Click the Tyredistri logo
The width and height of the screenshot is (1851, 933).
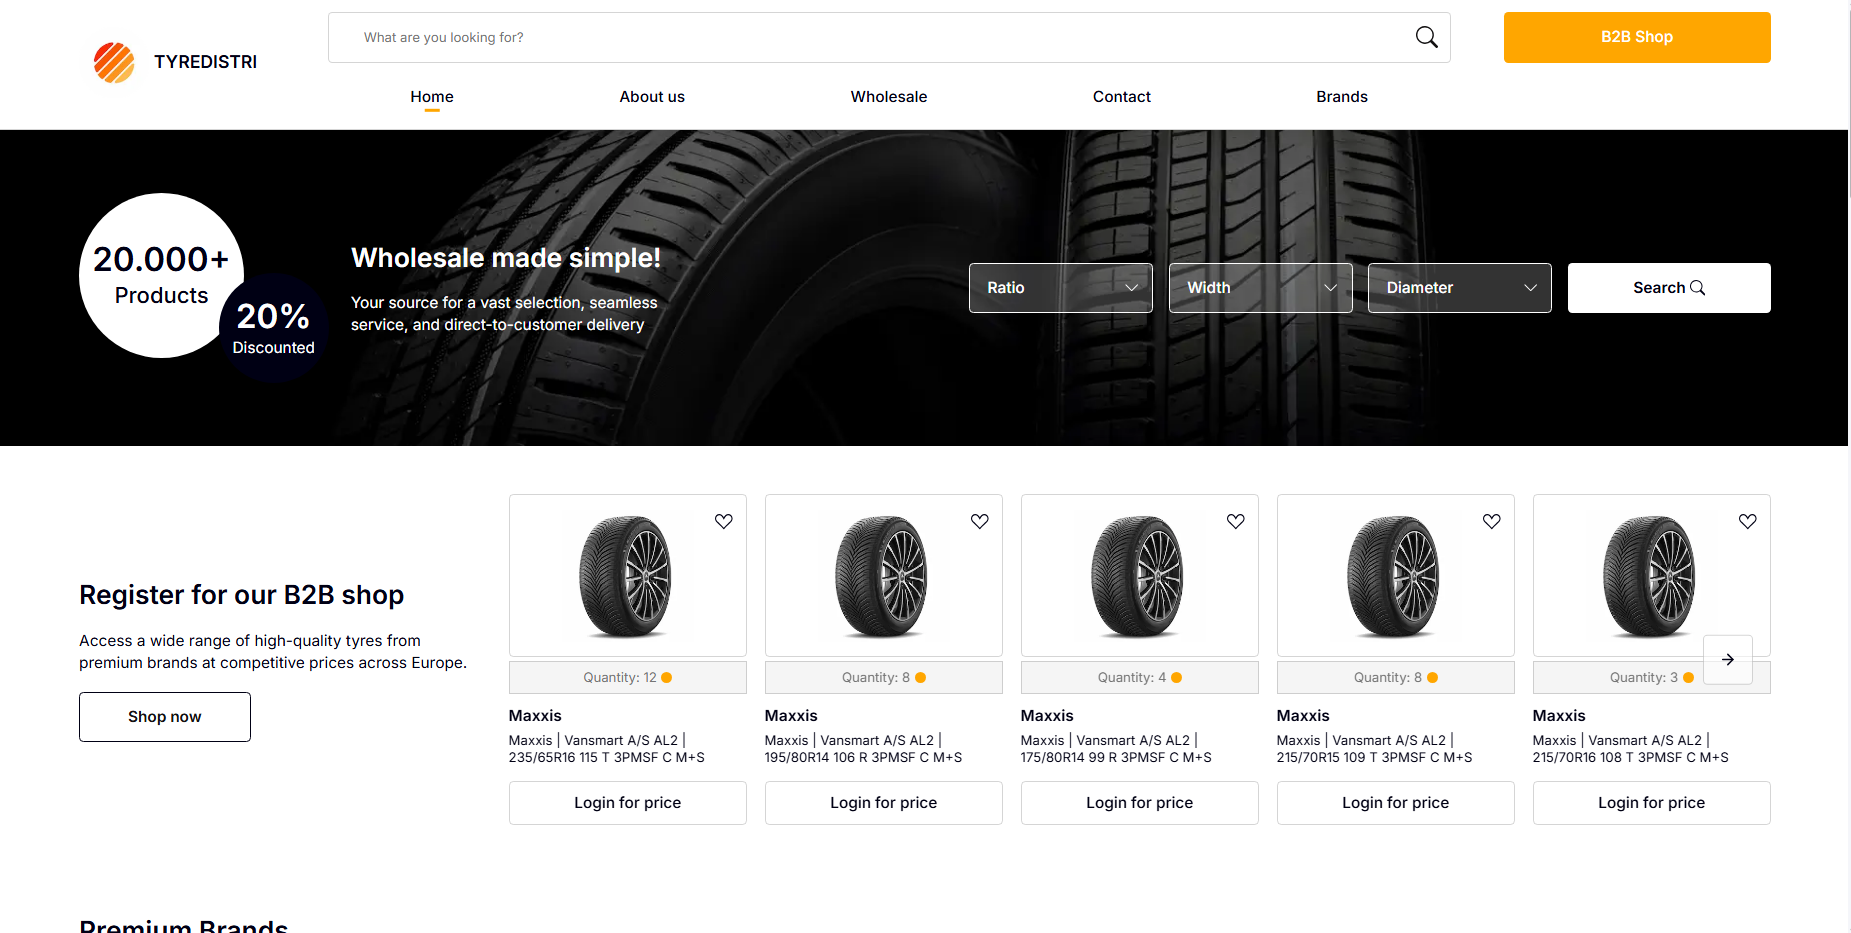(175, 62)
